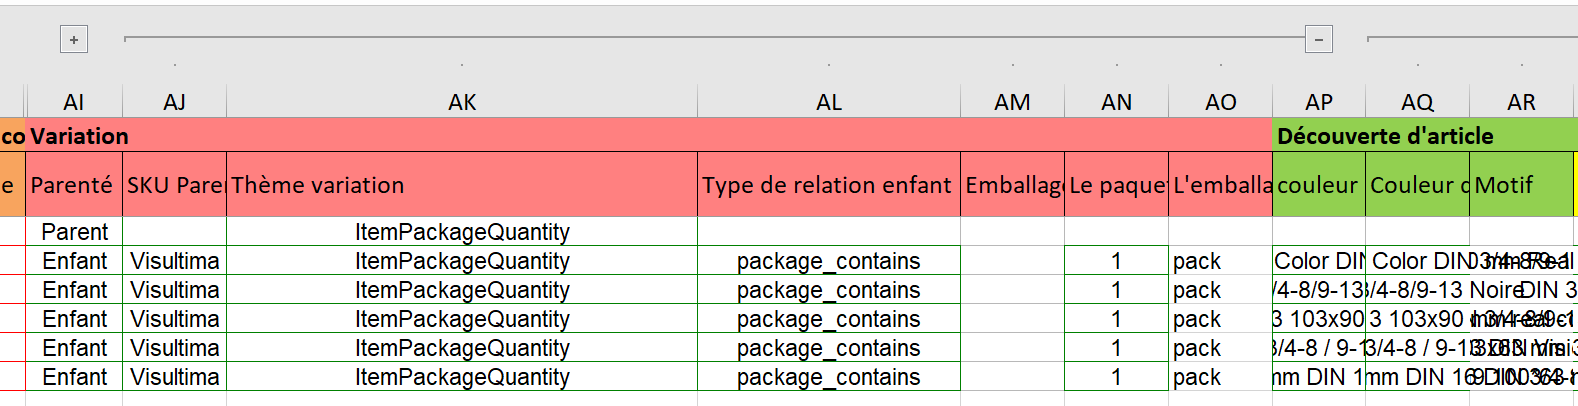Click the Découverte d'article header cell
Image resolution: width=1578 pixels, height=406 pixels.
pos(1425,136)
